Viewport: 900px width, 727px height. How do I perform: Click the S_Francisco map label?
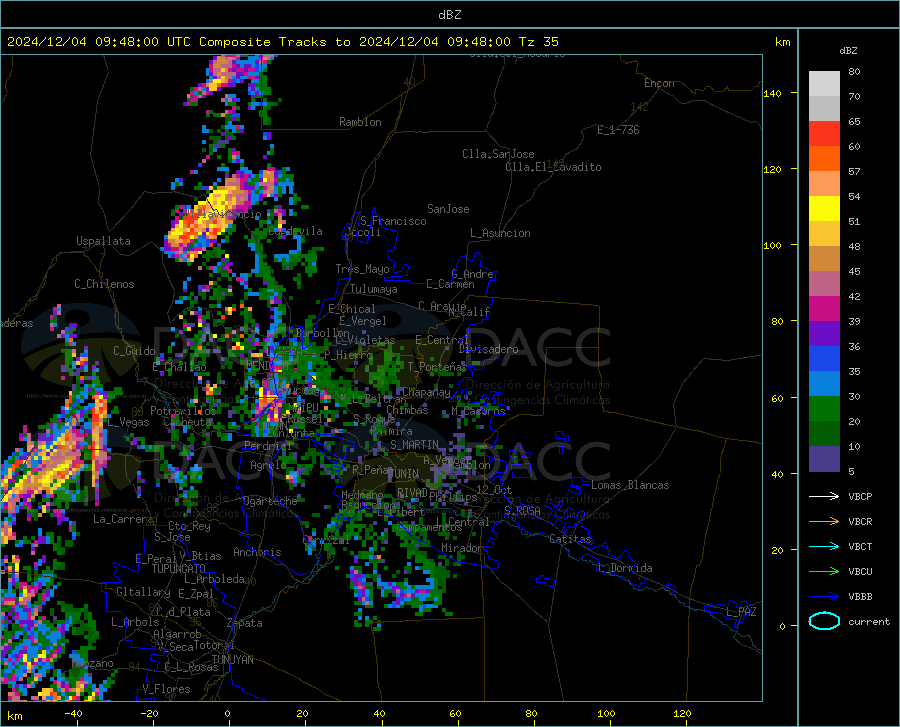(393, 221)
